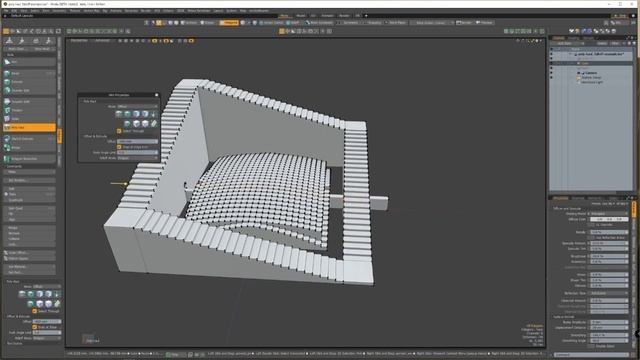Collapse the scene item in Items tree

[x=571, y=54]
